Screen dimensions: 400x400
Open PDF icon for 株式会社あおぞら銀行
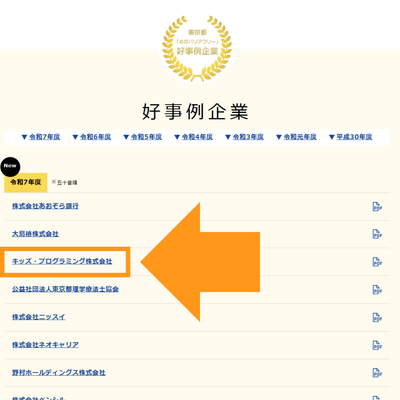[x=377, y=207]
